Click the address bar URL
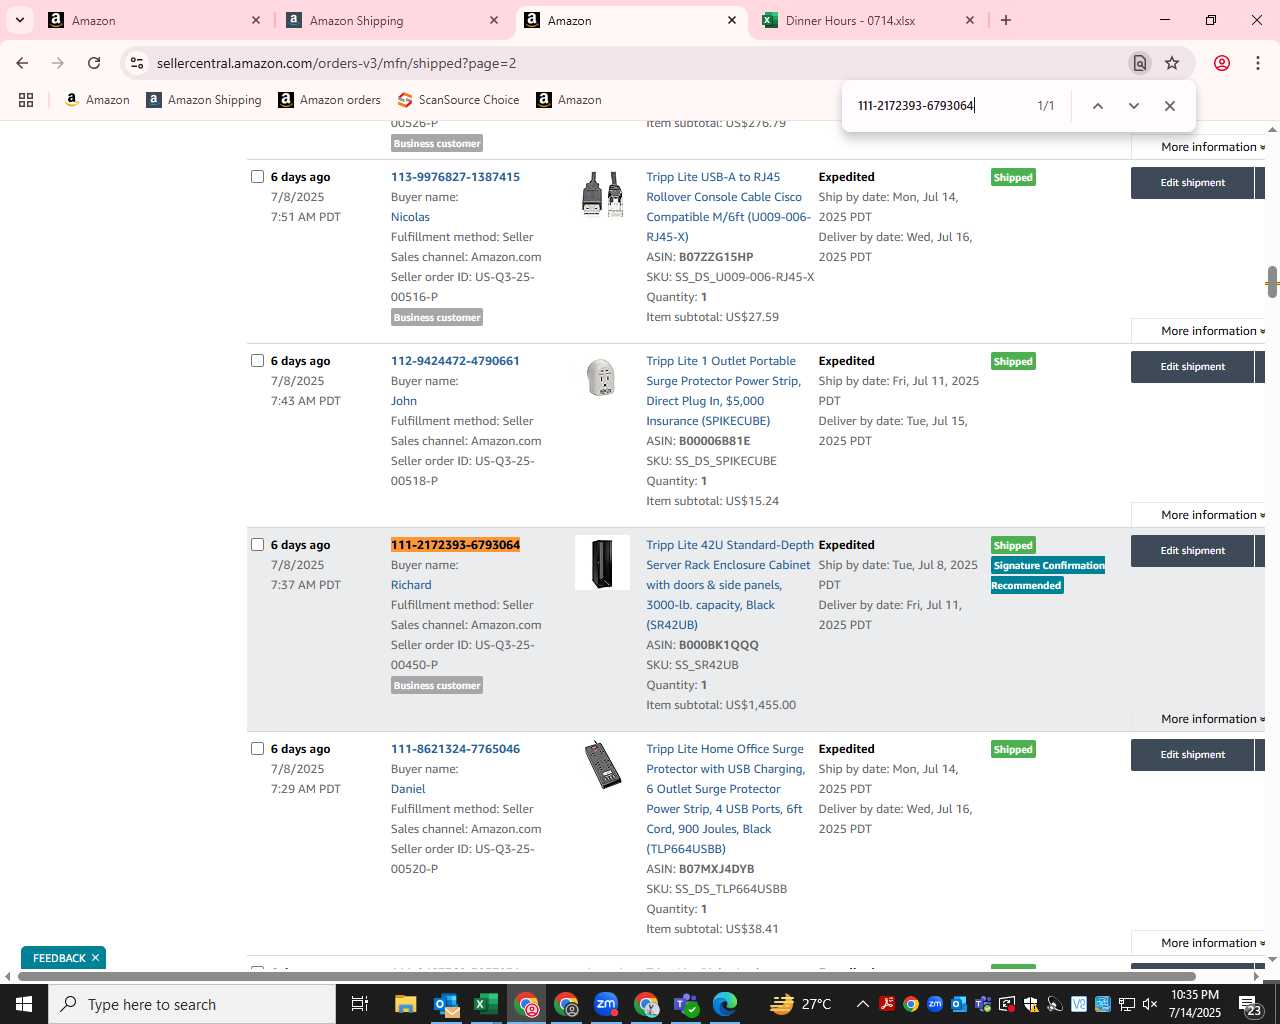This screenshot has height=1024, width=1280. coord(336,63)
